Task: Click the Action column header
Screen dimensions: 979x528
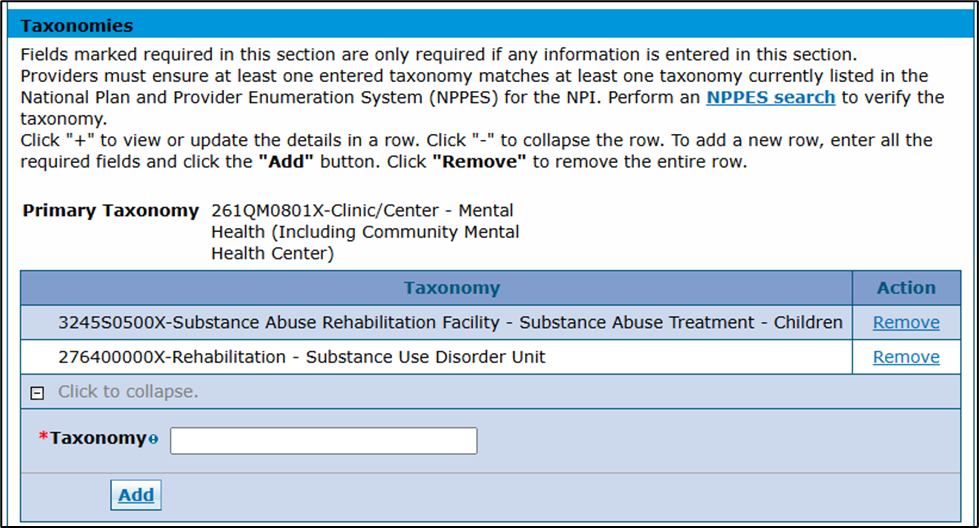Action: [x=906, y=288]
